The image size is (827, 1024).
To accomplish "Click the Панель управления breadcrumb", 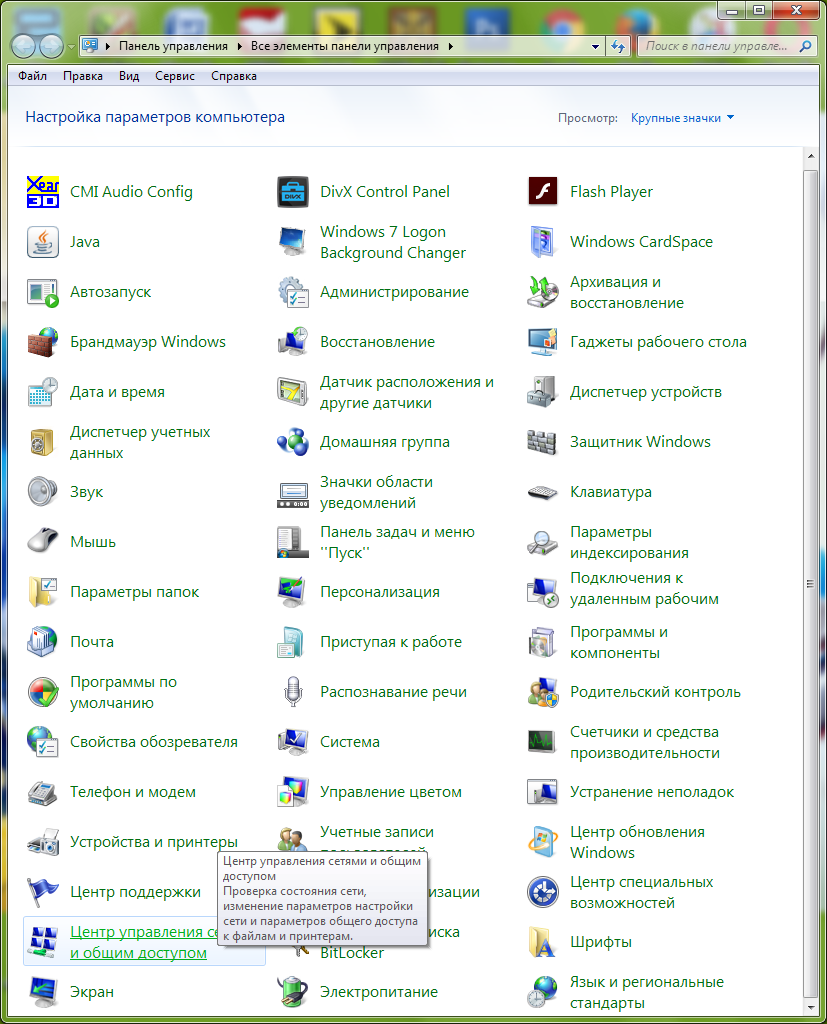I will [173, 46].
